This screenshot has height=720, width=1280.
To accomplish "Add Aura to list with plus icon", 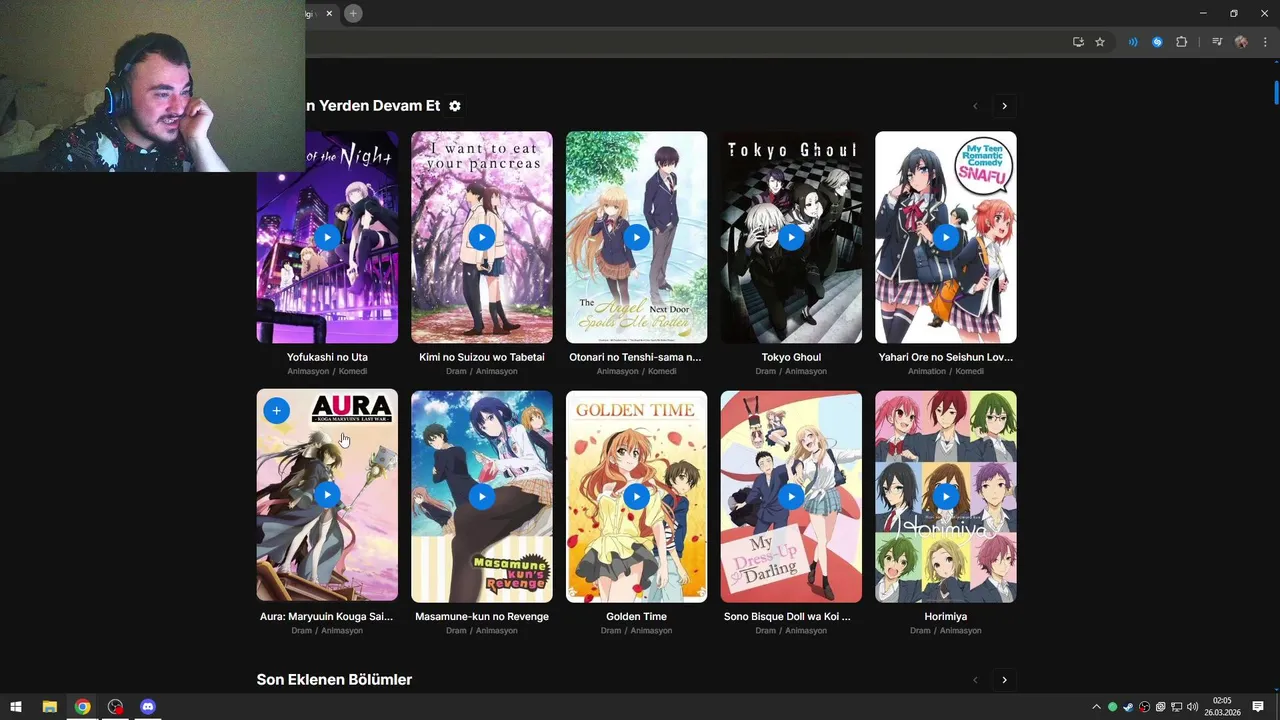I will pos(276,410).
